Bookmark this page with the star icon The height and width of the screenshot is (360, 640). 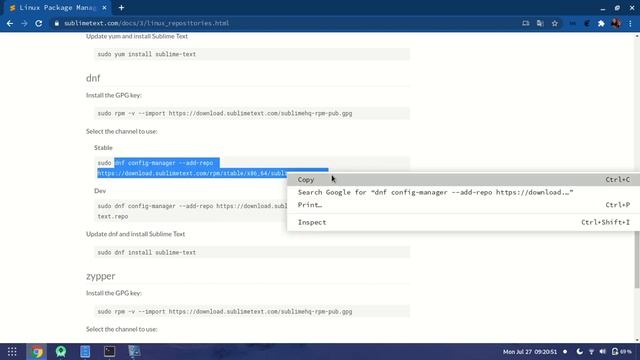[555, 24]
